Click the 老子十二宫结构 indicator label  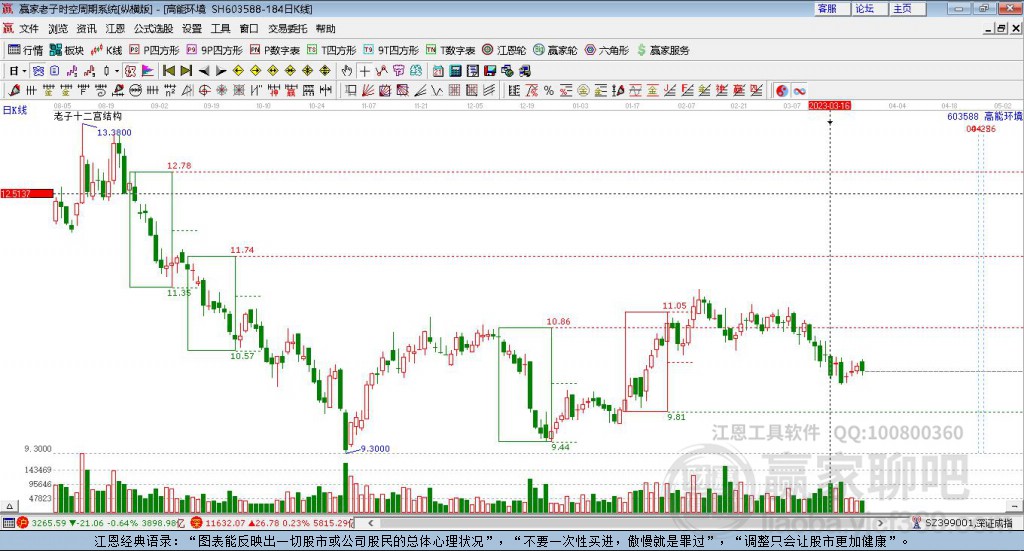(88, 116)
